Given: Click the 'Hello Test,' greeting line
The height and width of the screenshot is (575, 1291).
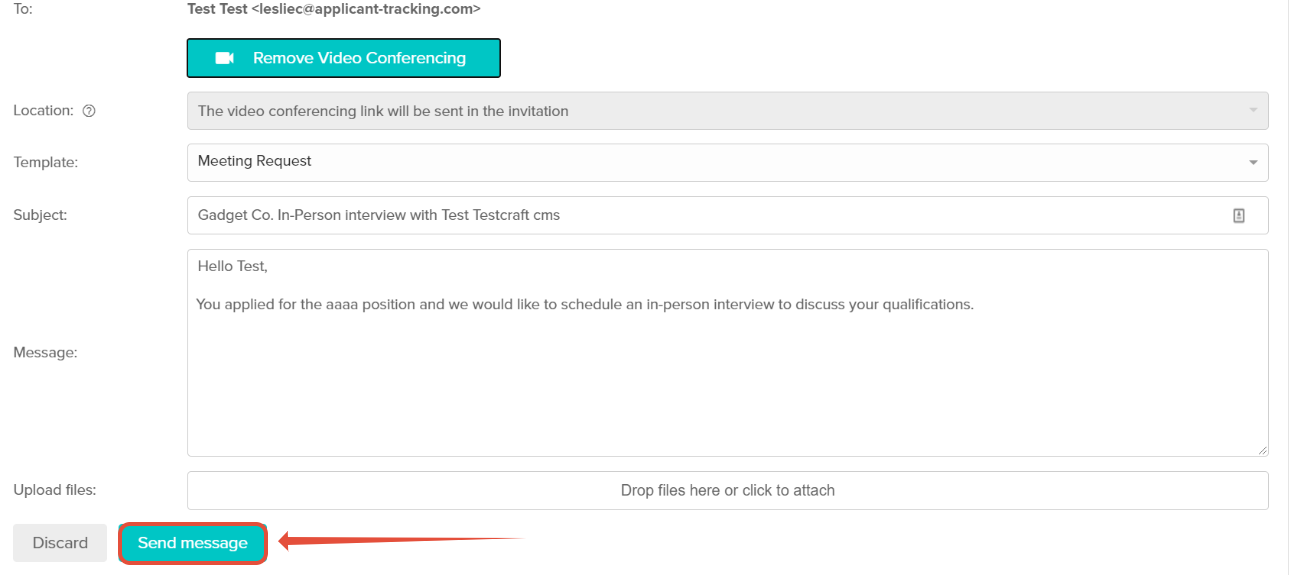Looking at the screenshot, I should pos(233,266).
